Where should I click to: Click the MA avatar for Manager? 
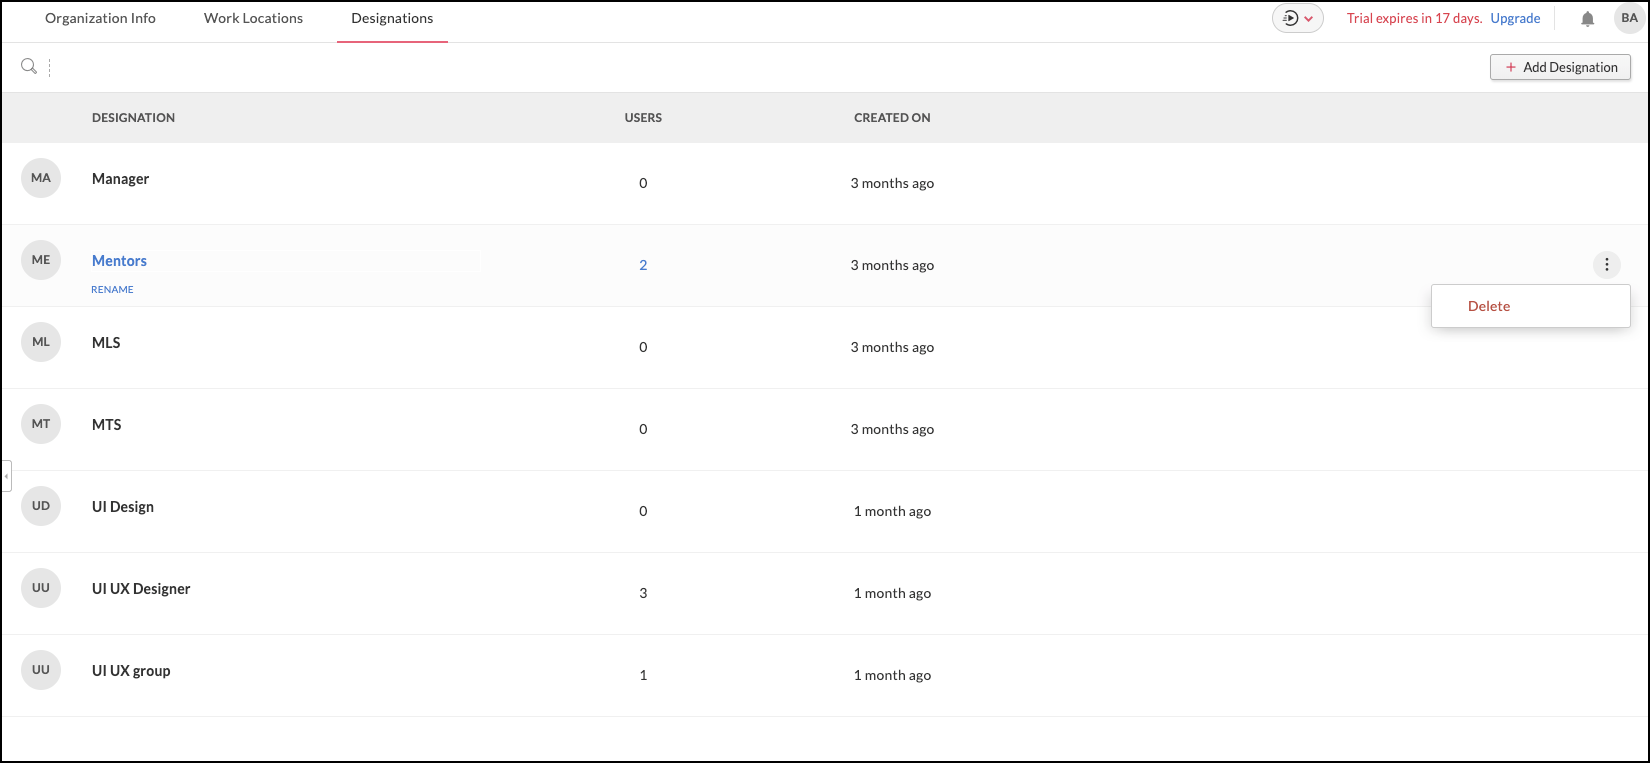tap(41, 178)
